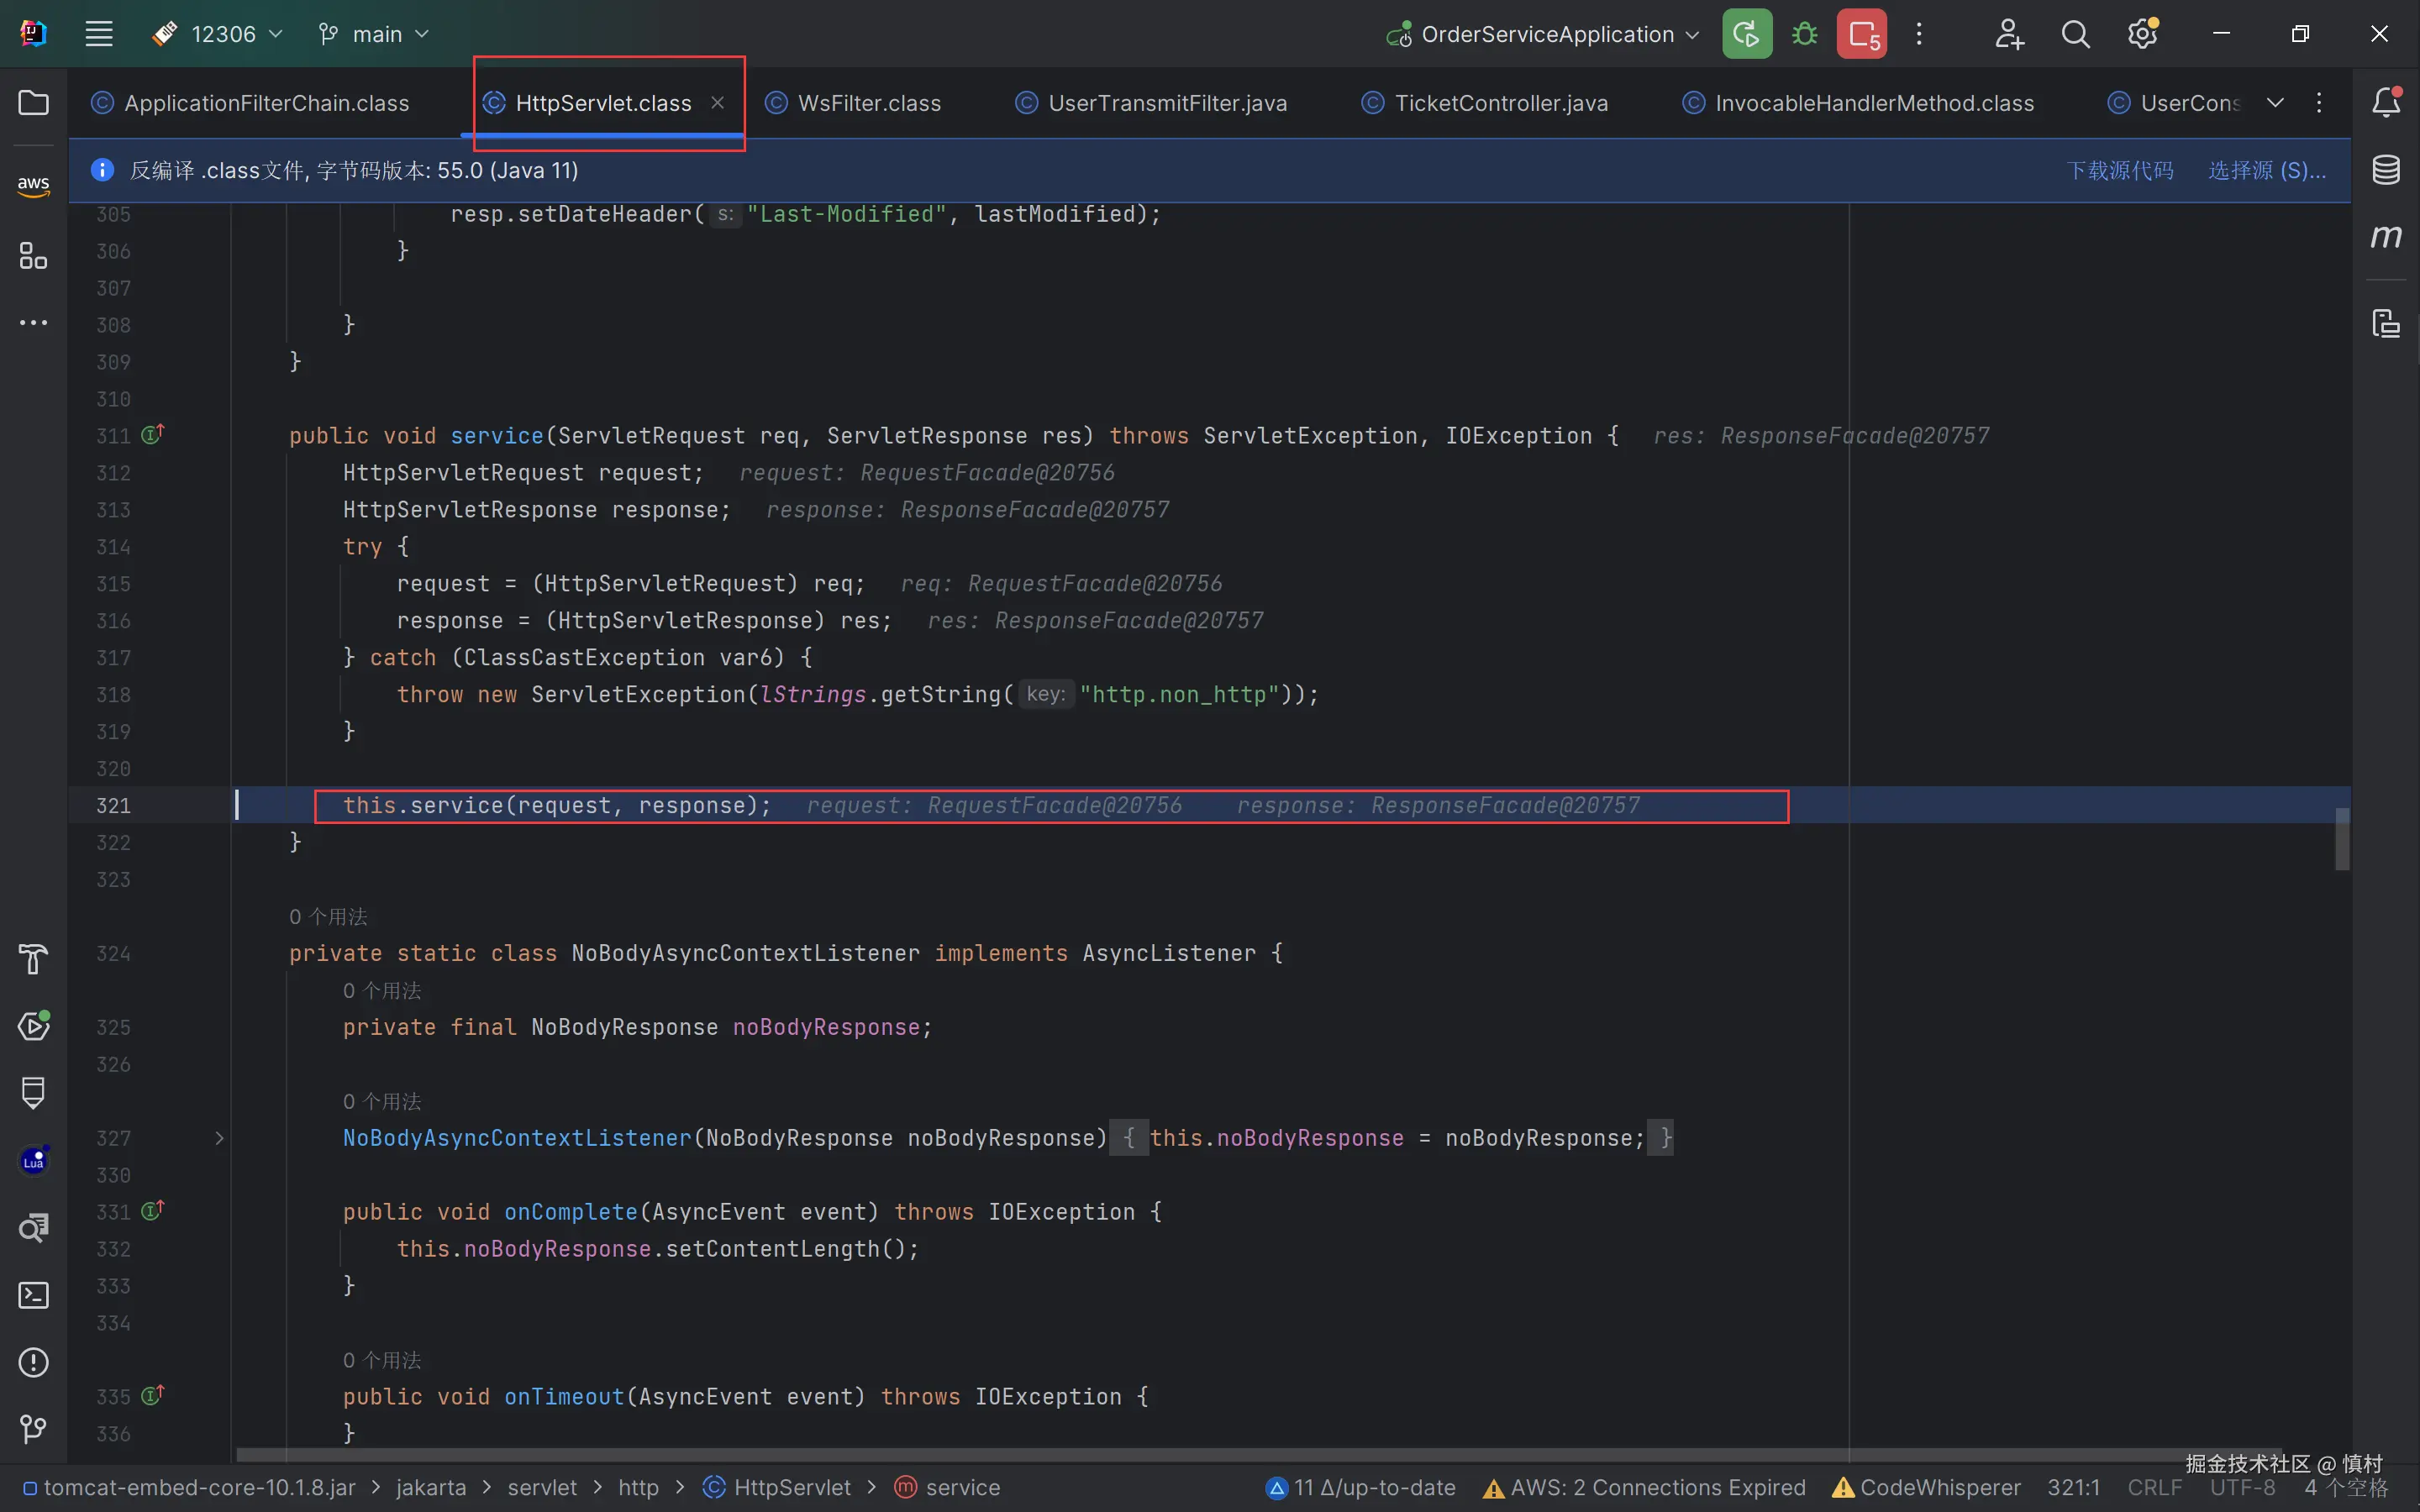Expand the folded constructor at line 327
This screenshot has width=2420, height=1512.
coord(219,1138)
